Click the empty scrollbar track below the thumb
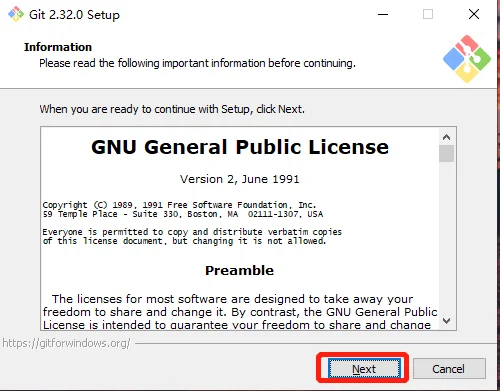Viewport: 500px width, 391px height. [446, 237]
